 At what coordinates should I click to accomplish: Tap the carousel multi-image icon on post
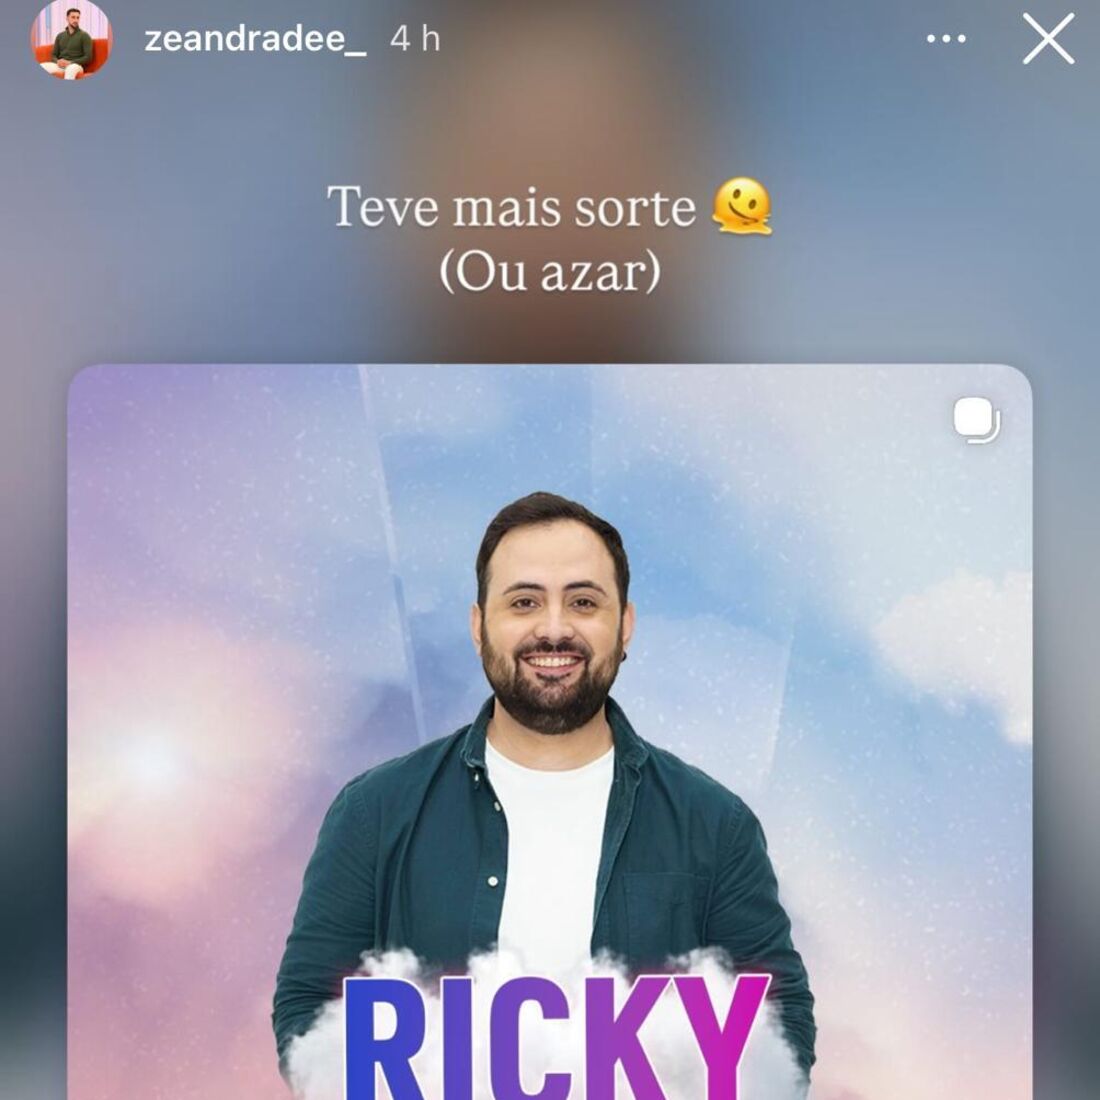click(977, 421)
